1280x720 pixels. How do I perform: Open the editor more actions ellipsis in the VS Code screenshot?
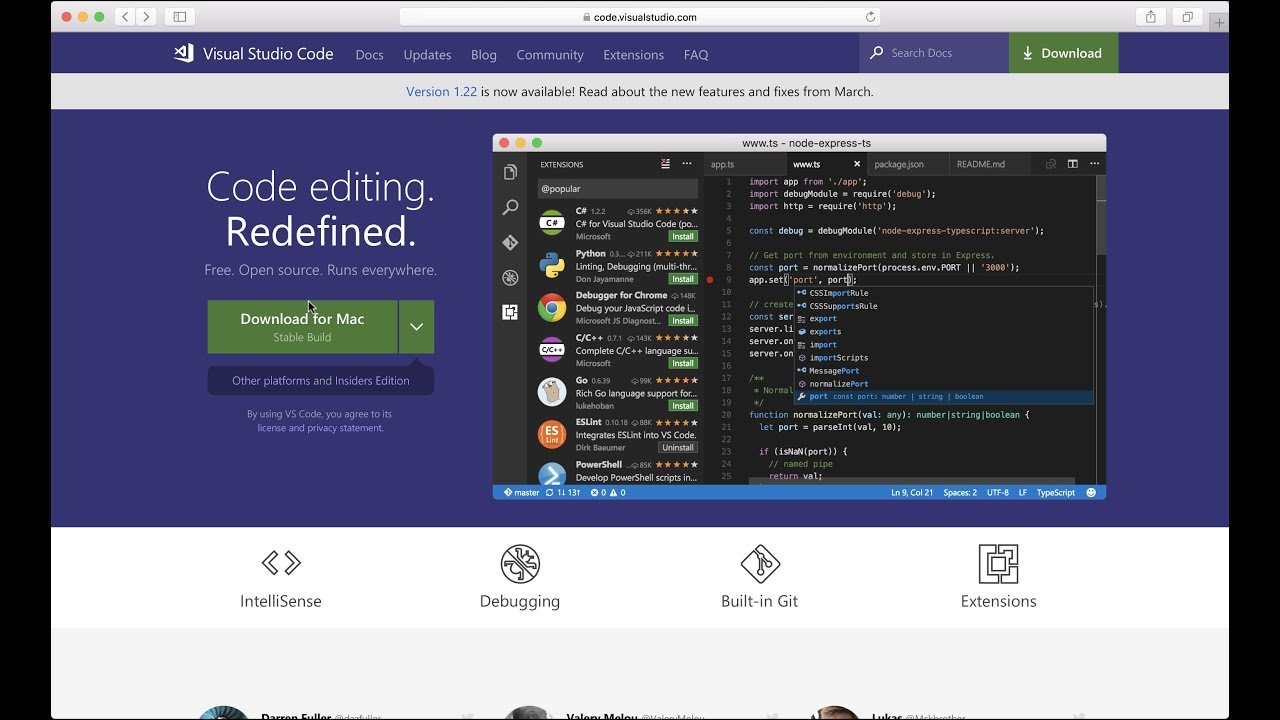(1093, 164)
